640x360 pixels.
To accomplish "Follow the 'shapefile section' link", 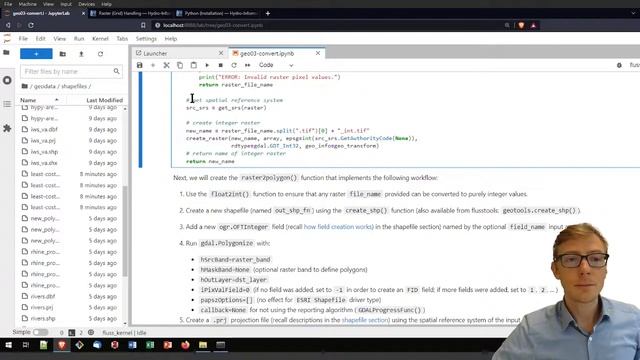I will [365, 320].
